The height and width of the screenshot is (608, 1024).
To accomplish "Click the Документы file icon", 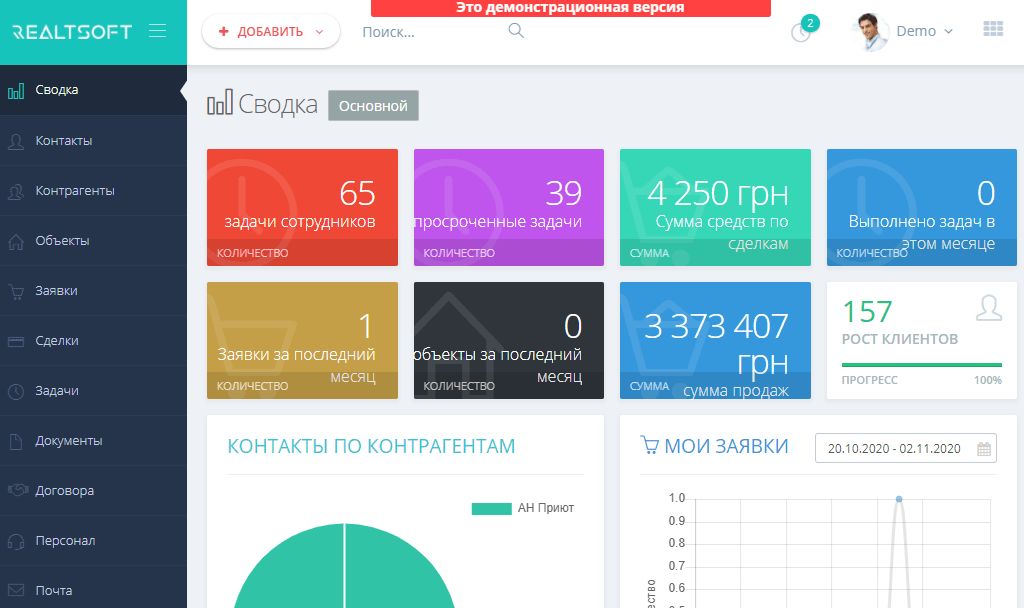I will [x=16, y=441].
